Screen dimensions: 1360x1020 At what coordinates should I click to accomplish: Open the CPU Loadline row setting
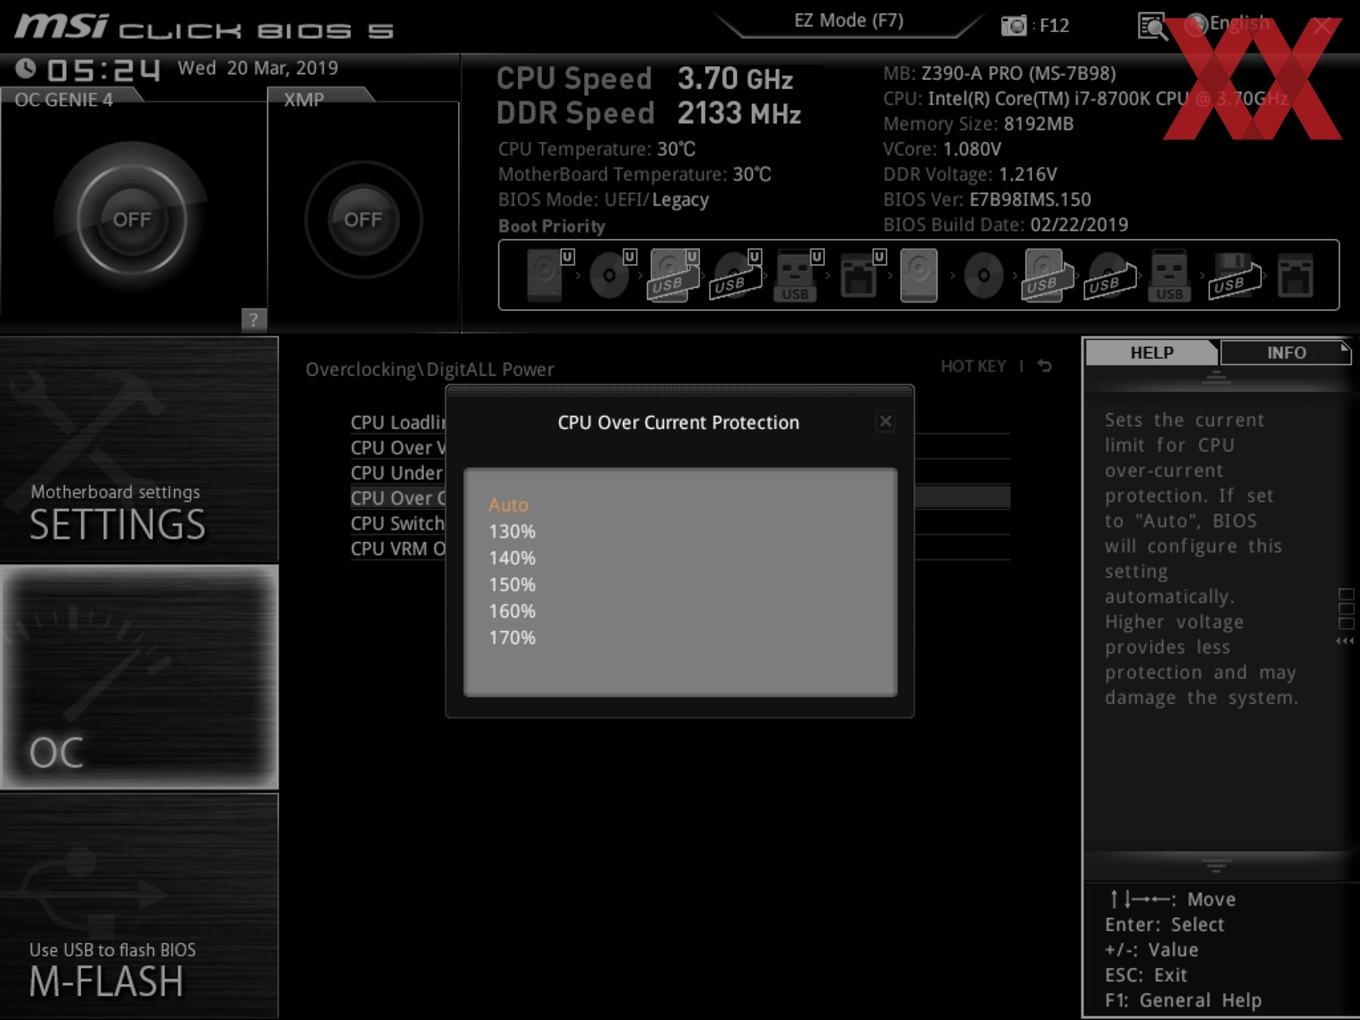(x=398, y=422)
